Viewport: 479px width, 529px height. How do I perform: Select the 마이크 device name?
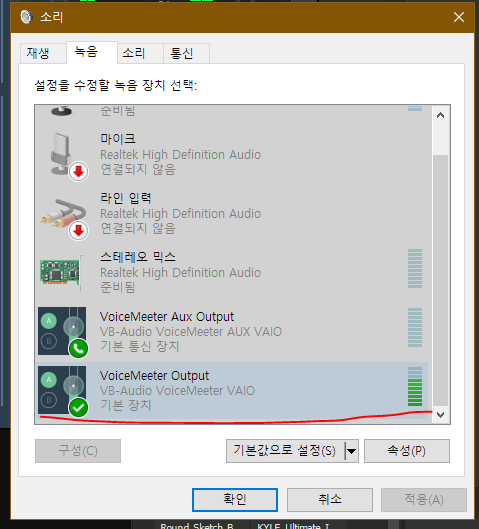(x=118, y=139)
